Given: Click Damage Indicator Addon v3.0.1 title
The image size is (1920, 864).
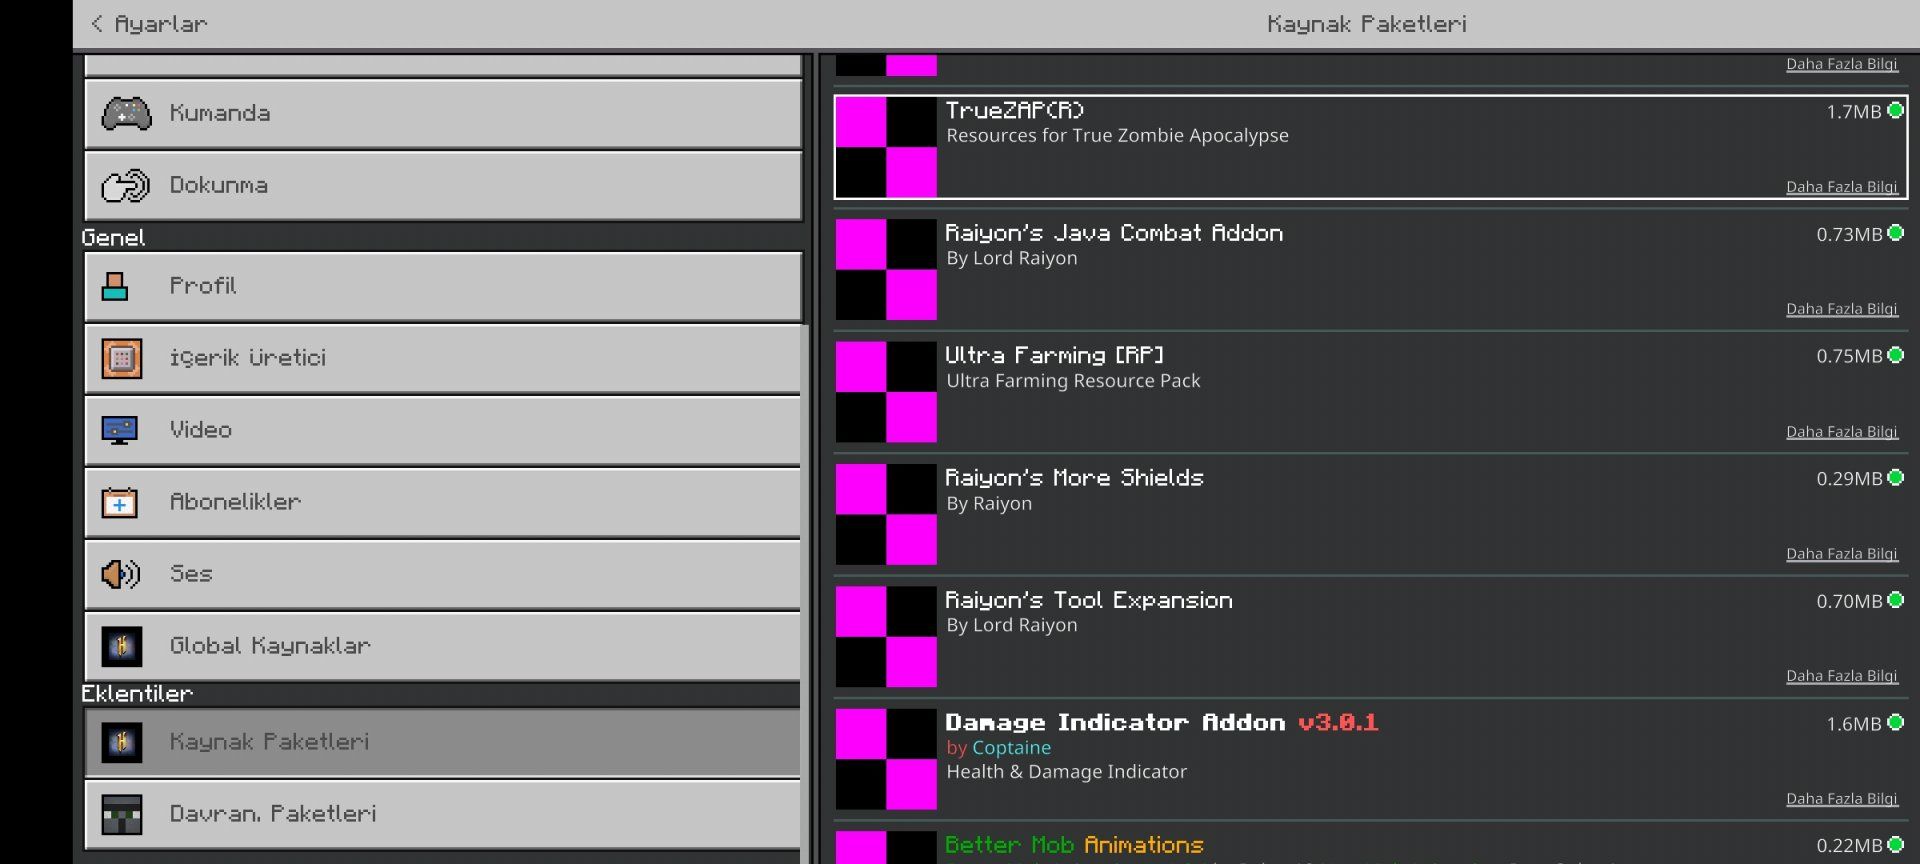Looking at the screenshot, I should click(1162, 722).
